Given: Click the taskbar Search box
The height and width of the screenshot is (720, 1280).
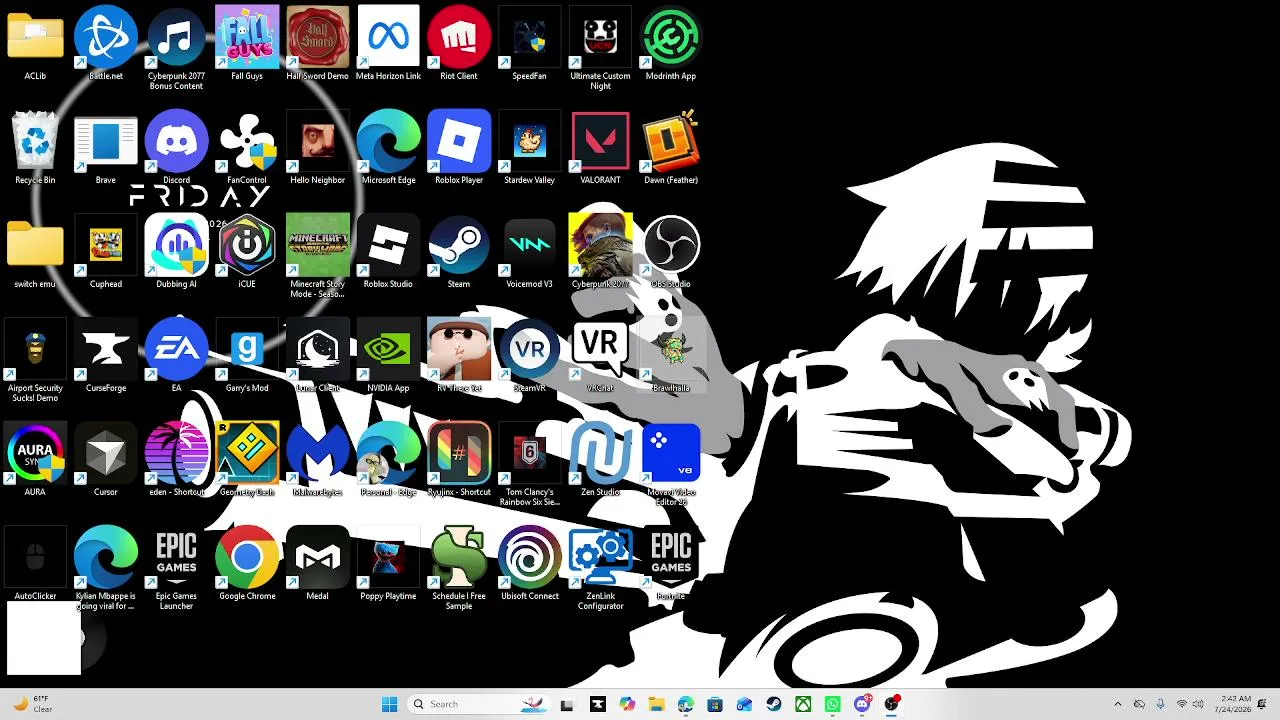Looking at the screenshot, I should click(480, 704).
